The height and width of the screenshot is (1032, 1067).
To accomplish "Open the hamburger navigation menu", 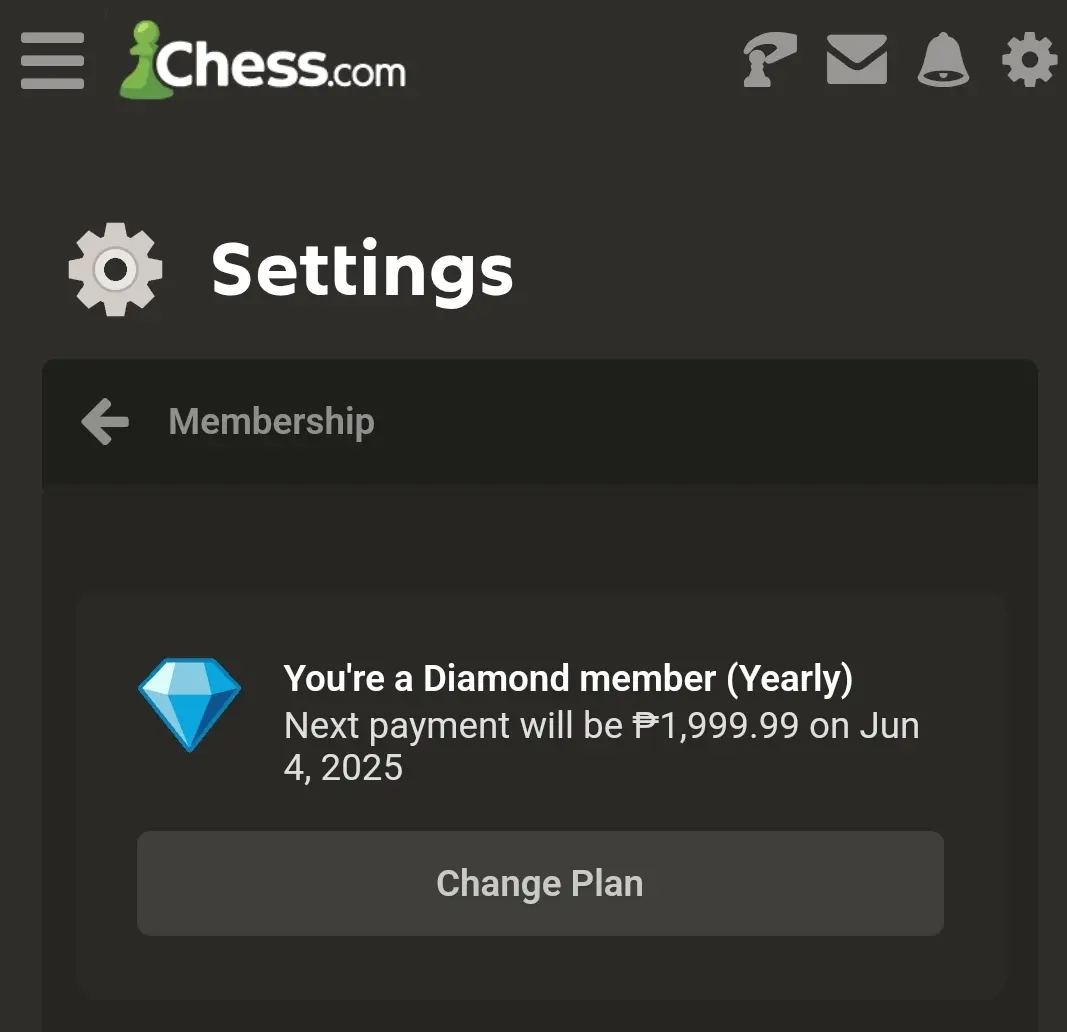I will (x=52, y=61).
